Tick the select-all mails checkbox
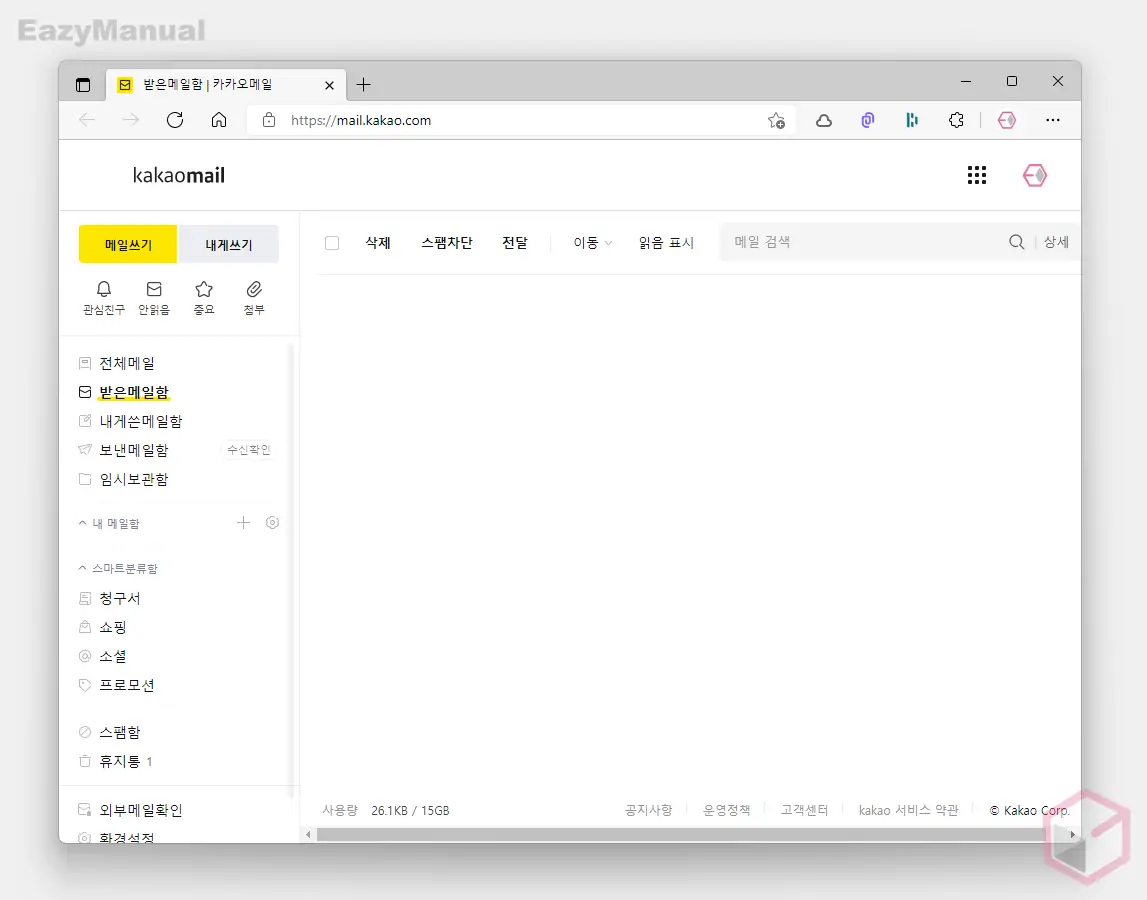Image resolution: width=1147 pixels, height=900 pixels. point(332,243)
